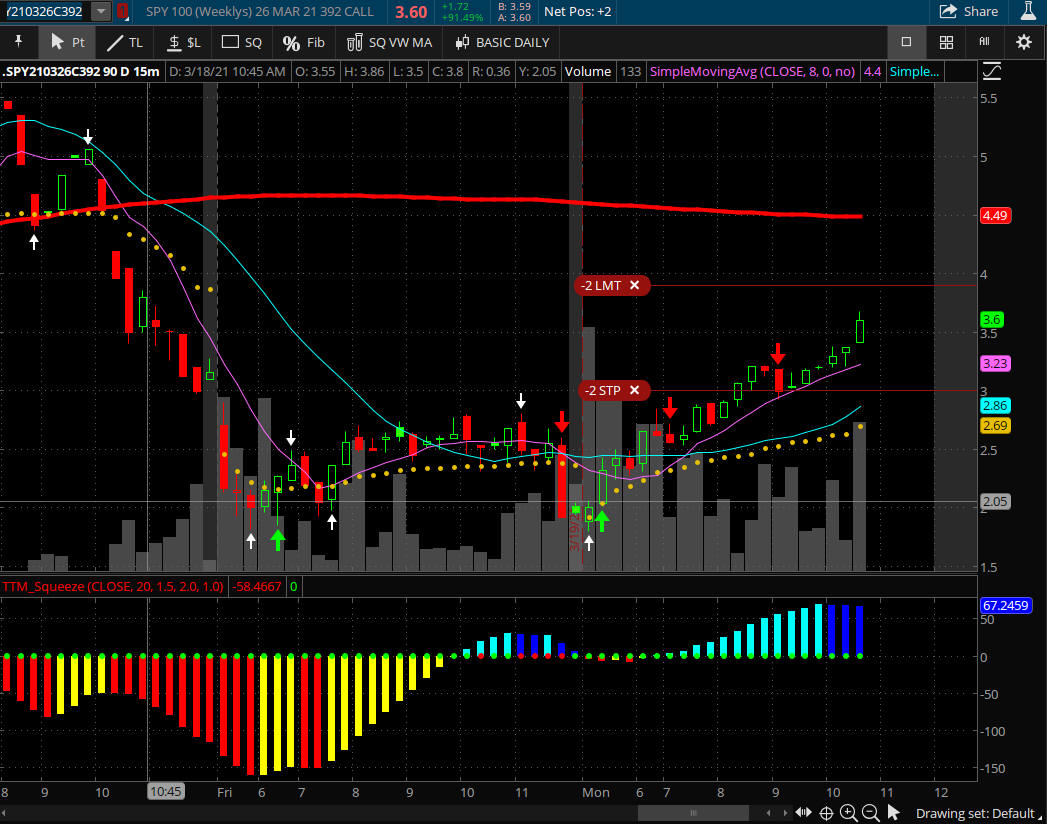
Task: Switch to single chart layout
Action: pyautogui.click(x=906, y=42)
